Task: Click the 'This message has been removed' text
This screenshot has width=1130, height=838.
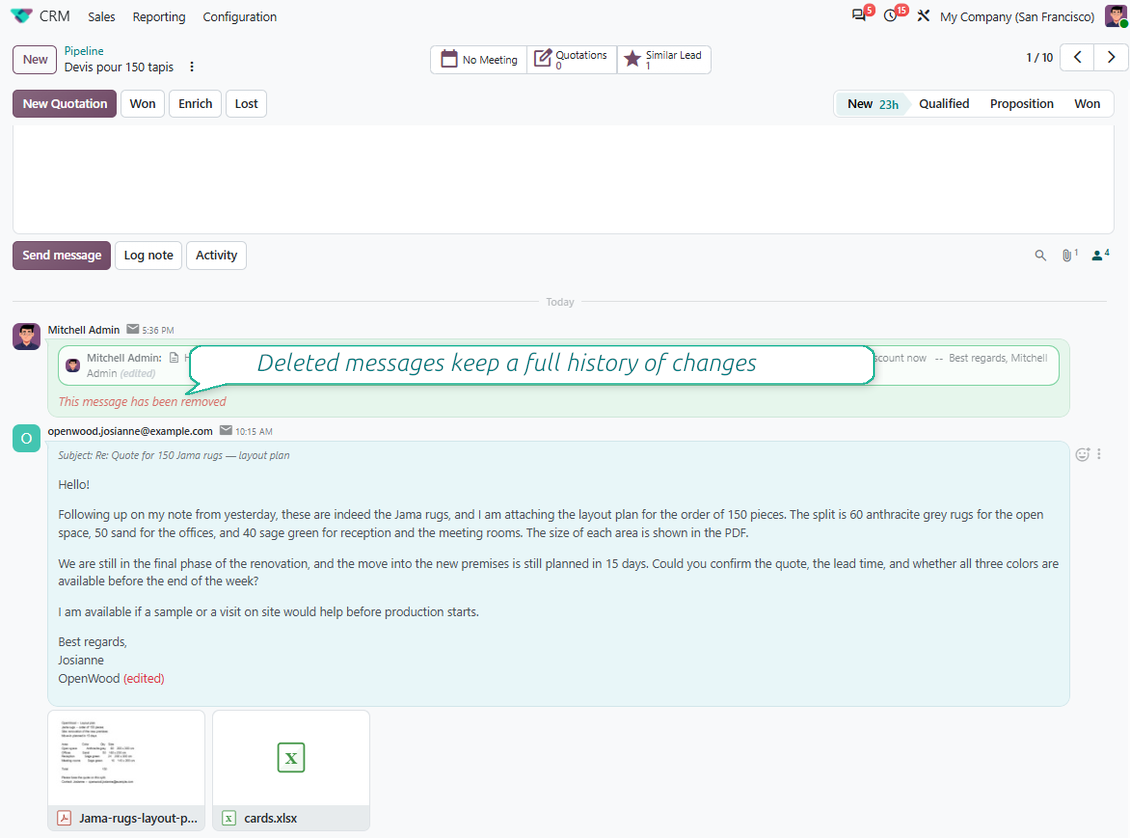Action: pos(142,401)
